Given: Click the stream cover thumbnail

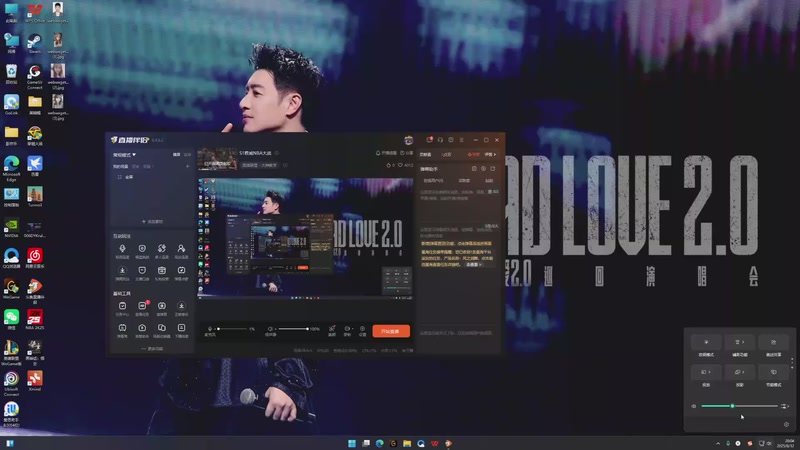Looking at the screenshot, I should (x=217, y=159).
